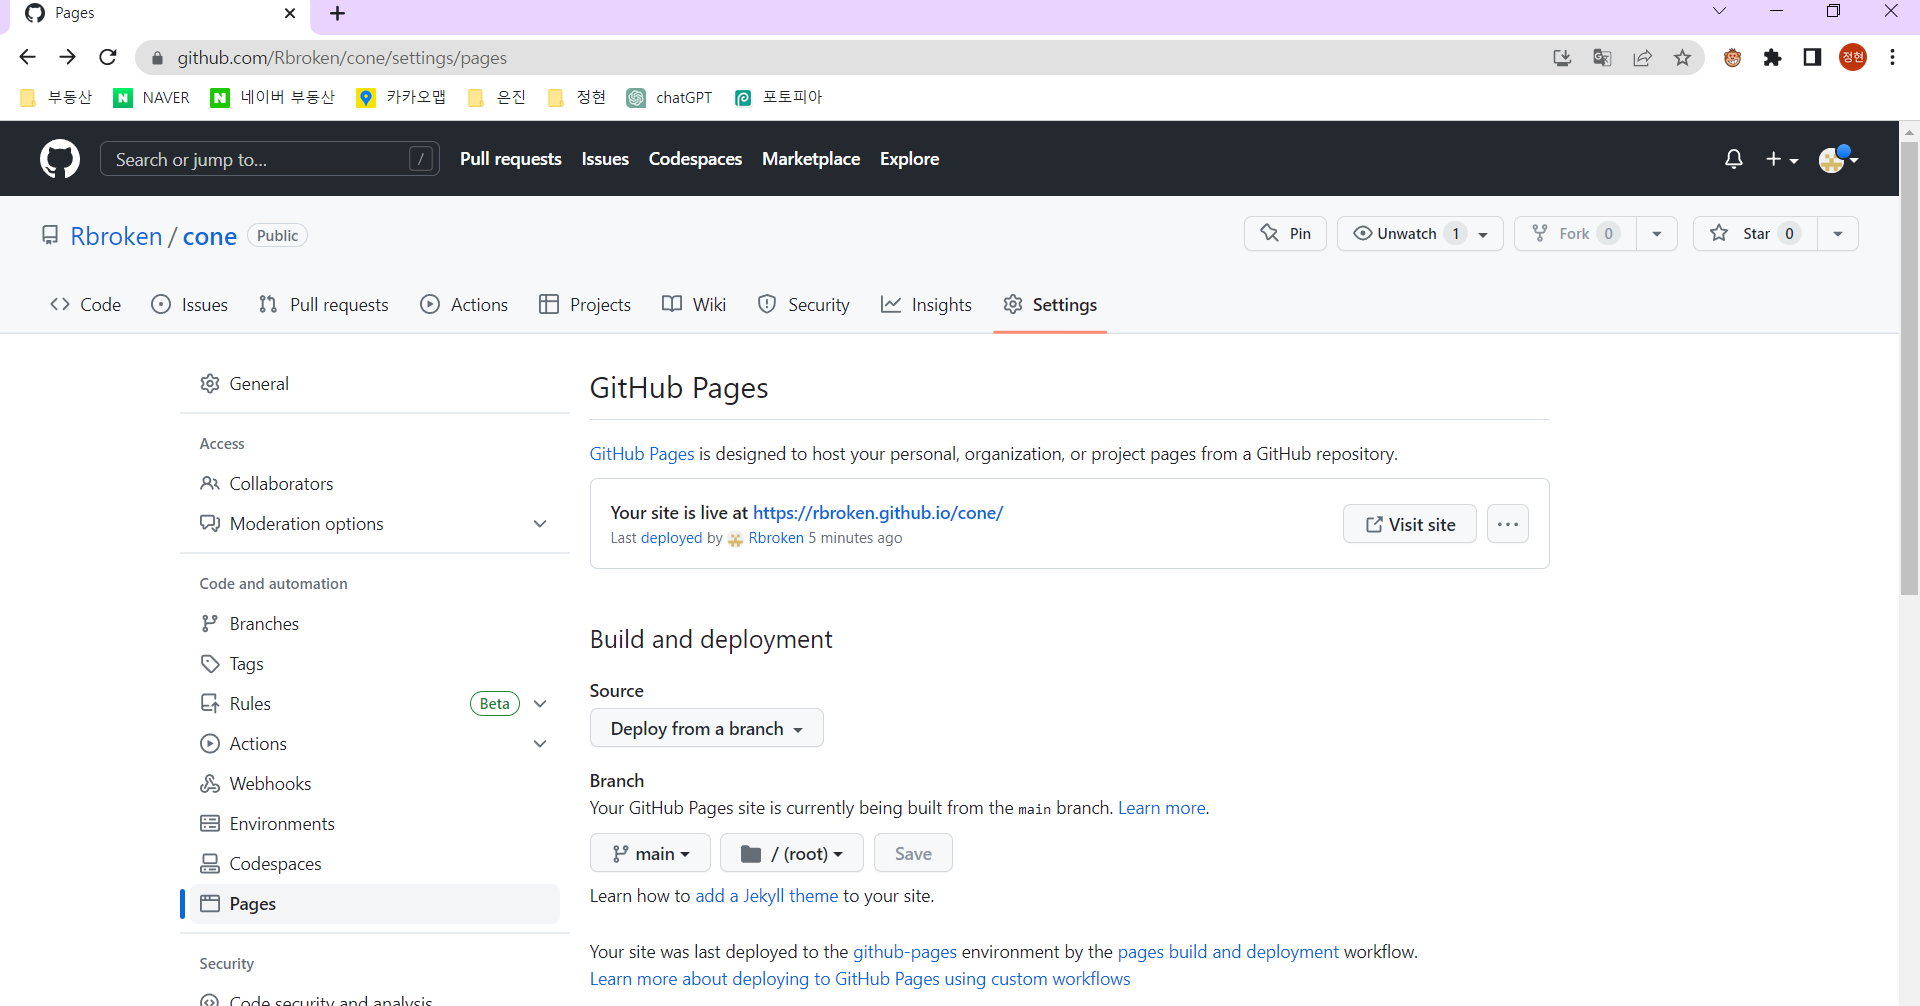Image resolution: width=1920 pixels, height=1006 pixels.
Task: Click the translate page icon
Action: (1602, 58)
